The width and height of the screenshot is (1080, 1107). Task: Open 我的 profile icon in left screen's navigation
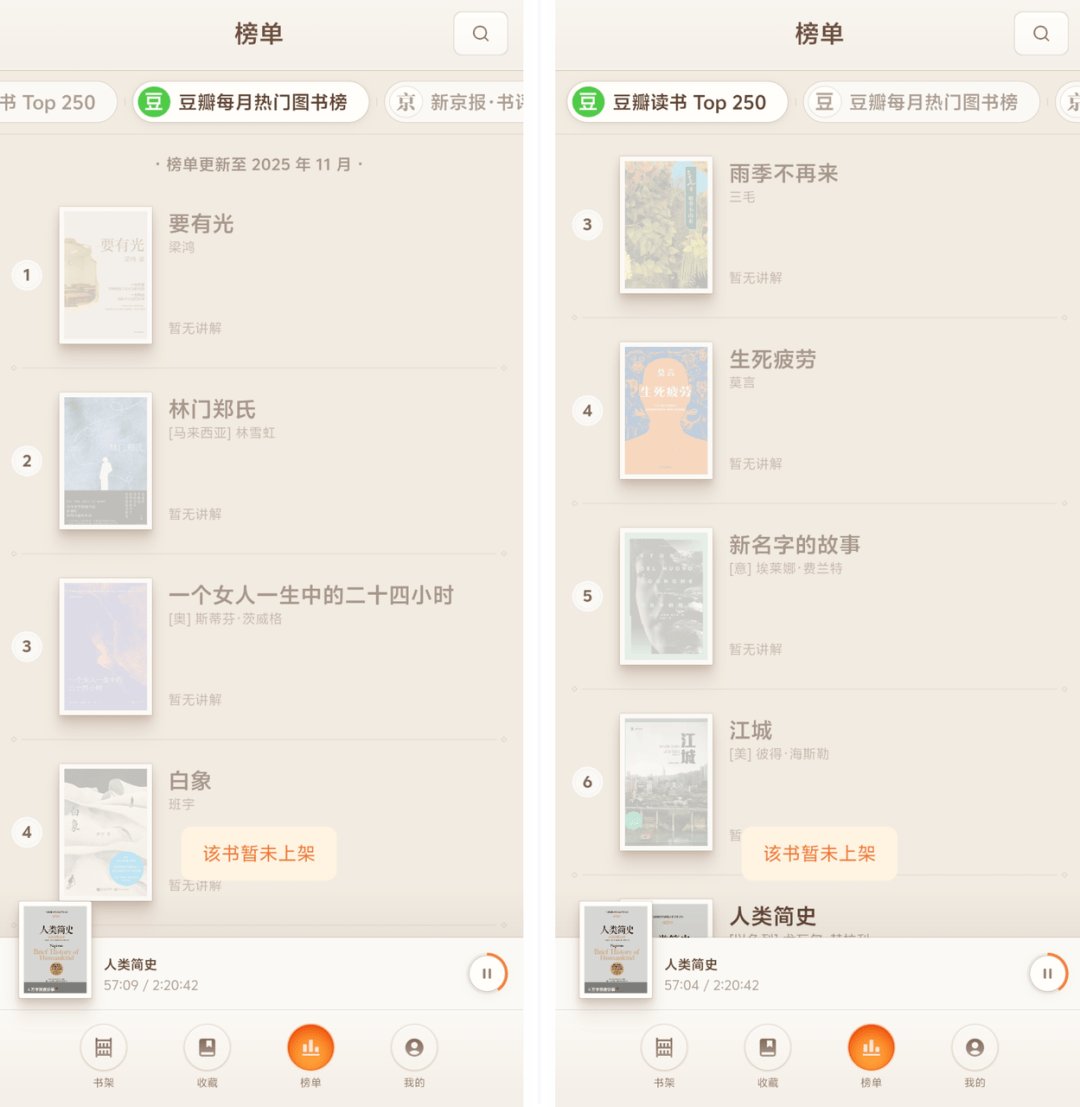coord(414,1048)
